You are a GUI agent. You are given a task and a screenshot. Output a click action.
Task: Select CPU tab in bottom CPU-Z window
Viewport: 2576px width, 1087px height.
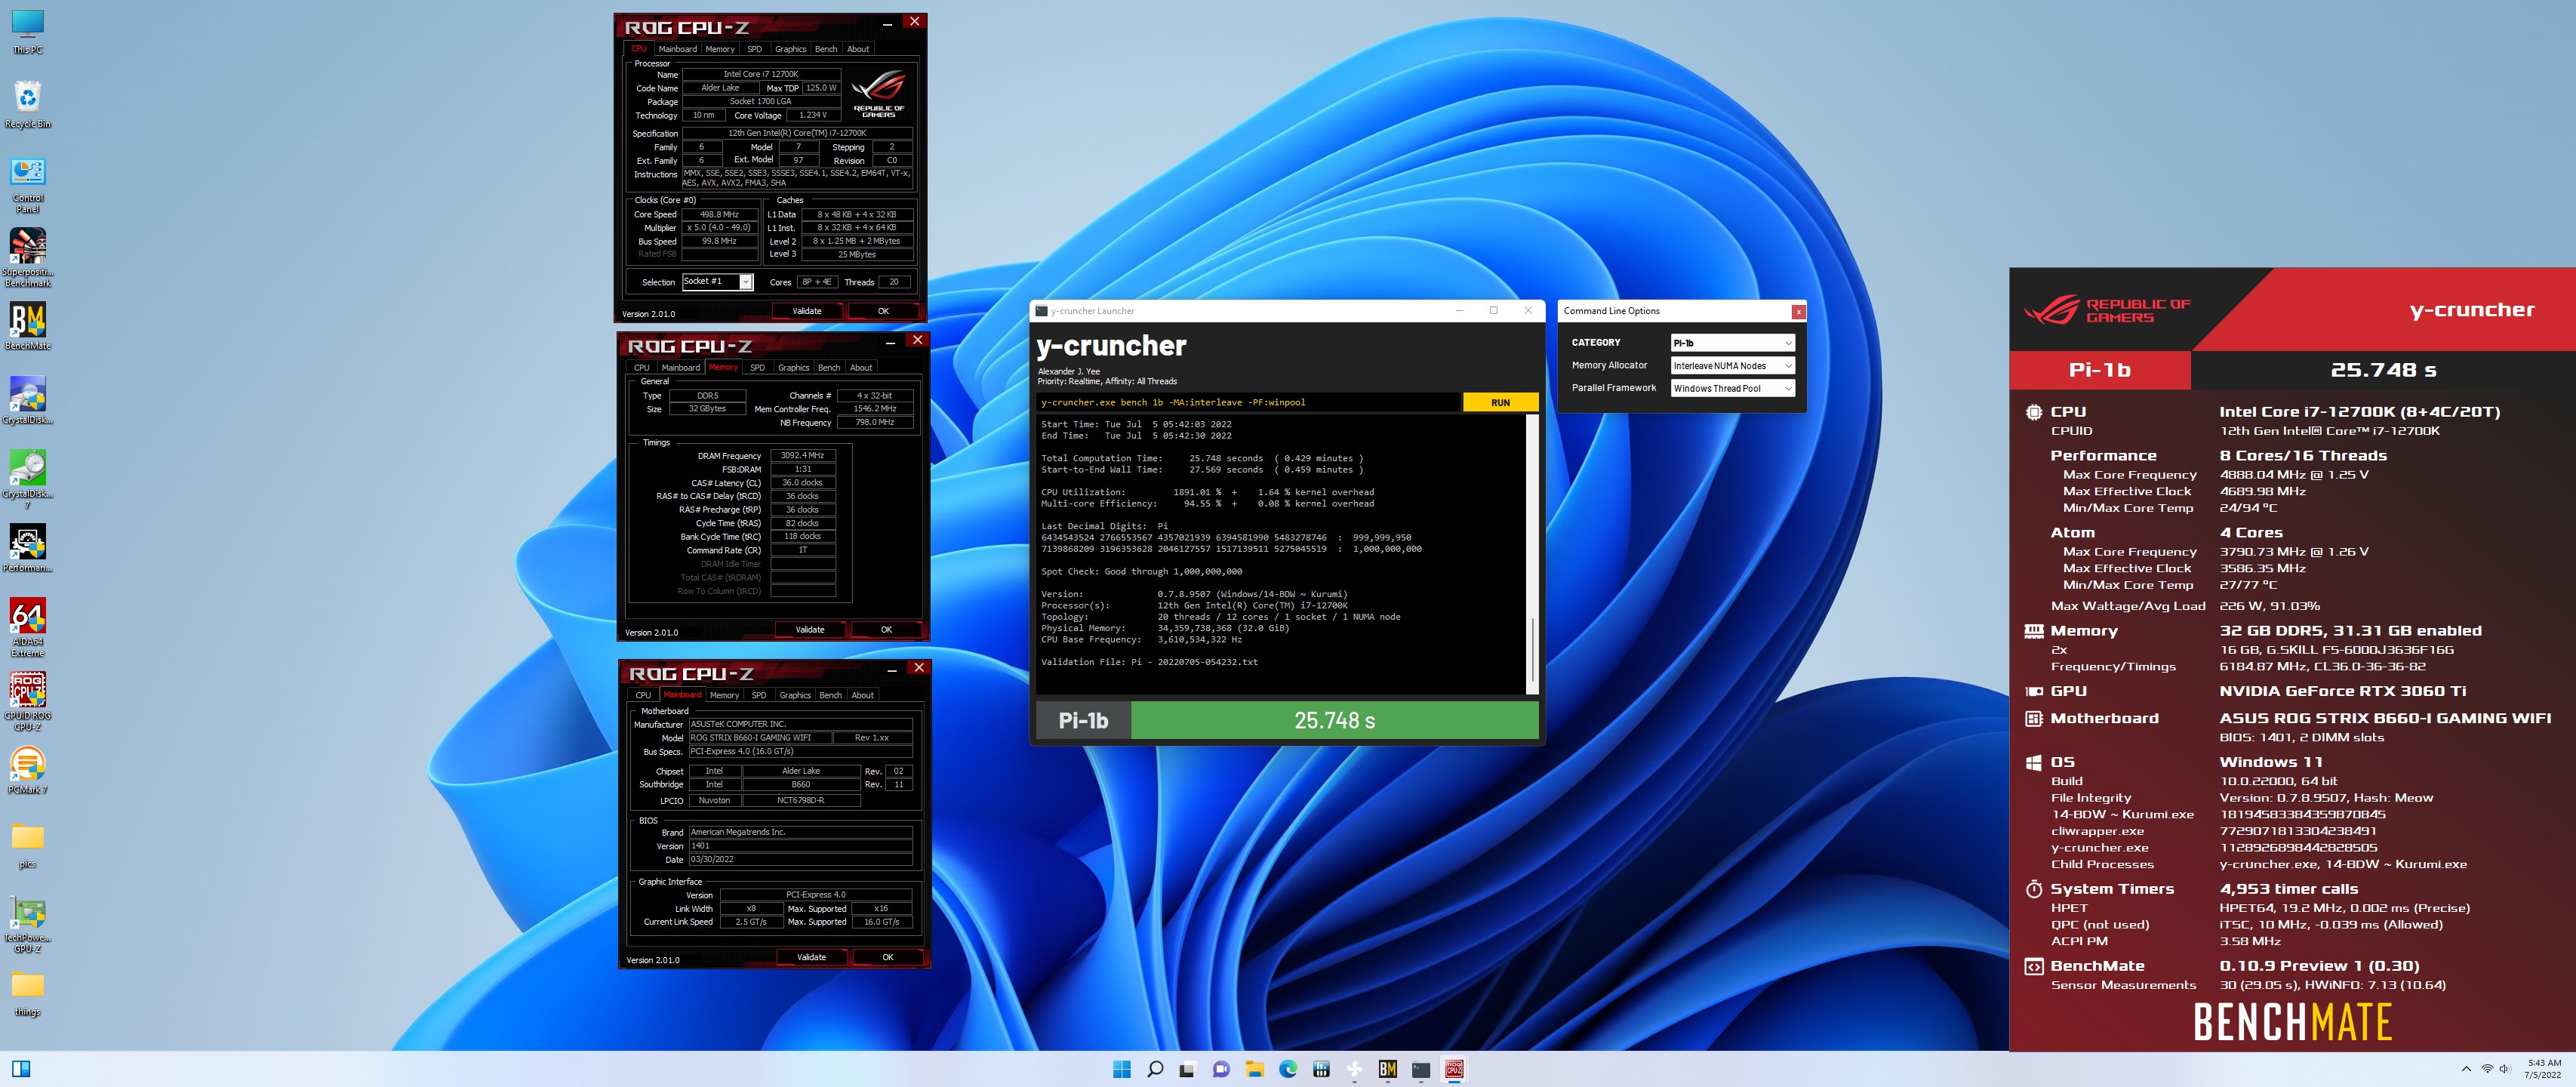[x=643, y=695]
